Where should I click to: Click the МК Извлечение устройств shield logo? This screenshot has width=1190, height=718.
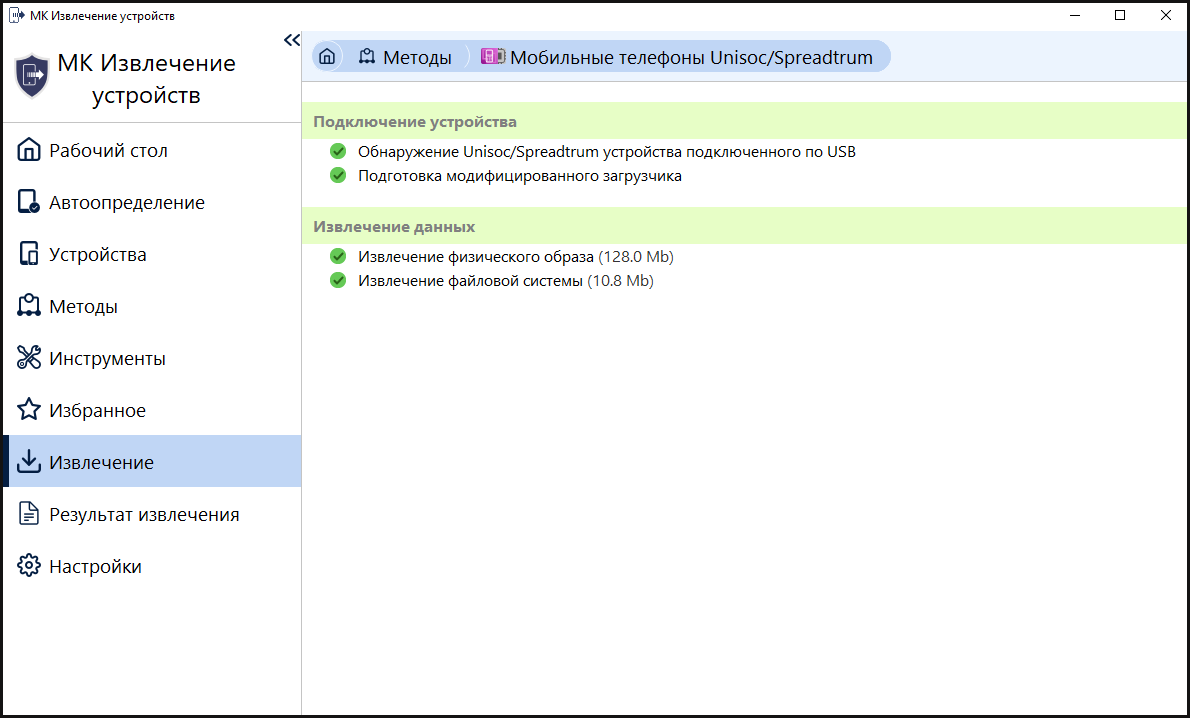(x=32, y=76)
